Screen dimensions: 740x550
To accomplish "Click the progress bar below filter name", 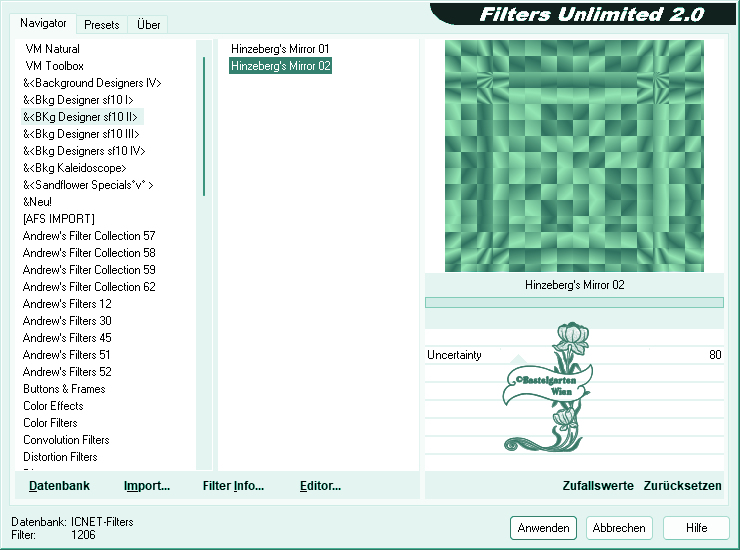I will click(574, 302).
